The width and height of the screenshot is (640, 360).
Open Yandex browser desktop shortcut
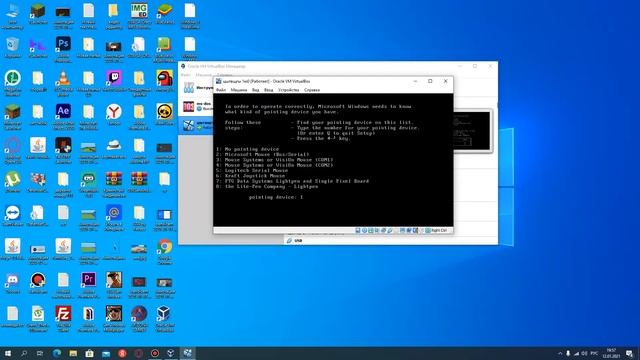coord(114,114)
